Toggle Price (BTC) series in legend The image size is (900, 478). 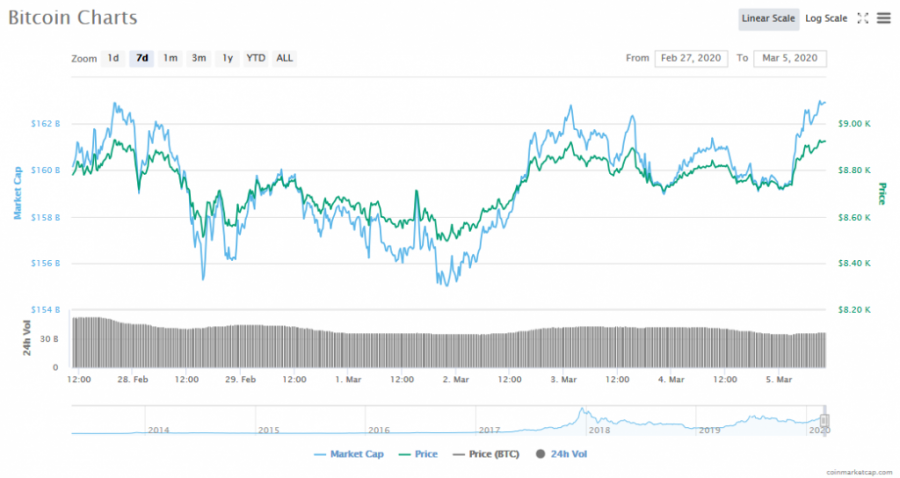pos(486,454)
